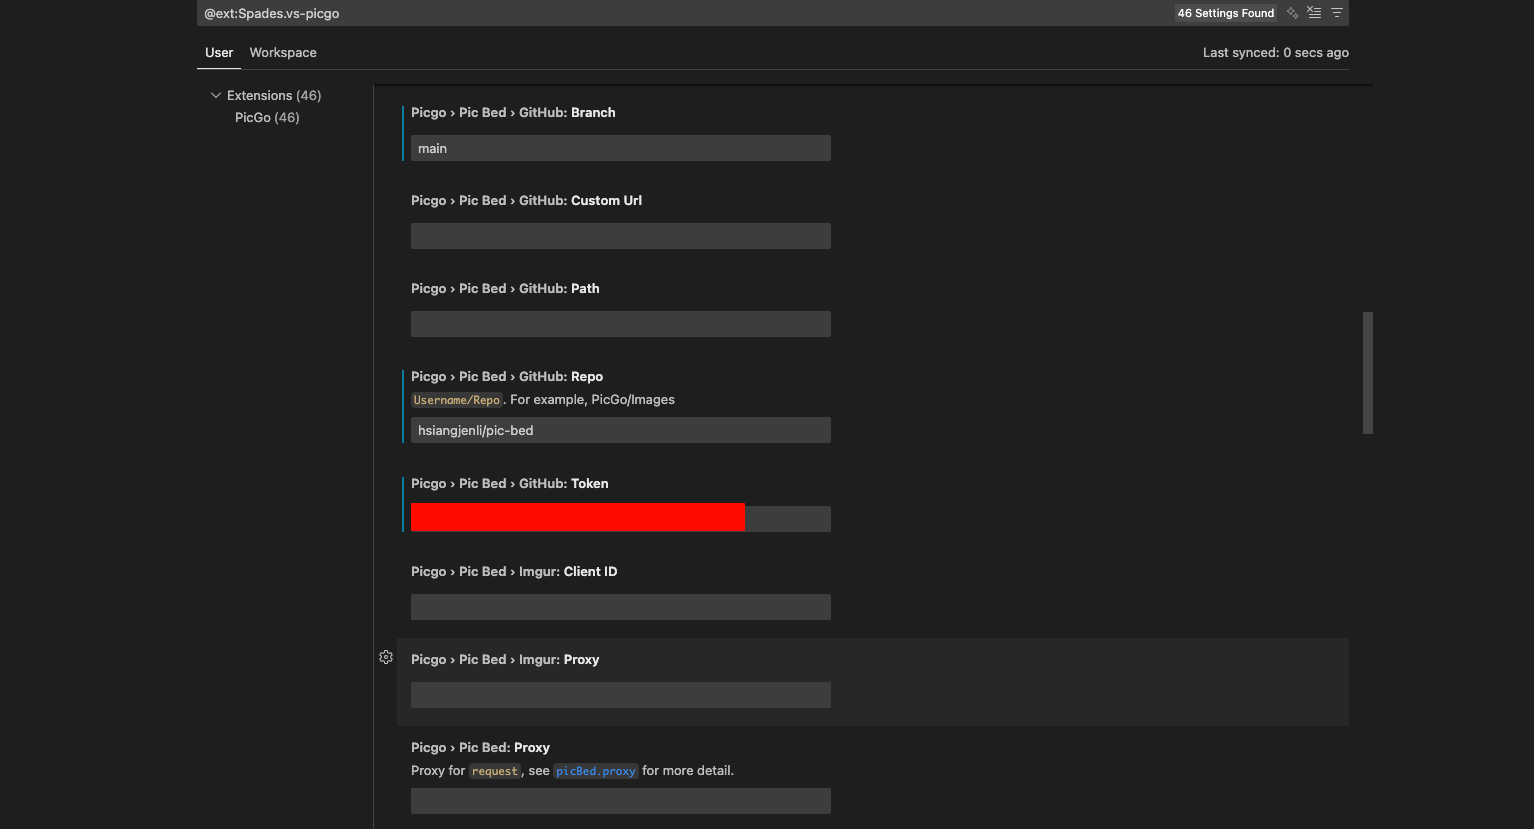
Task: Select the Imgur: Proxy setting title
Action: 505,659
